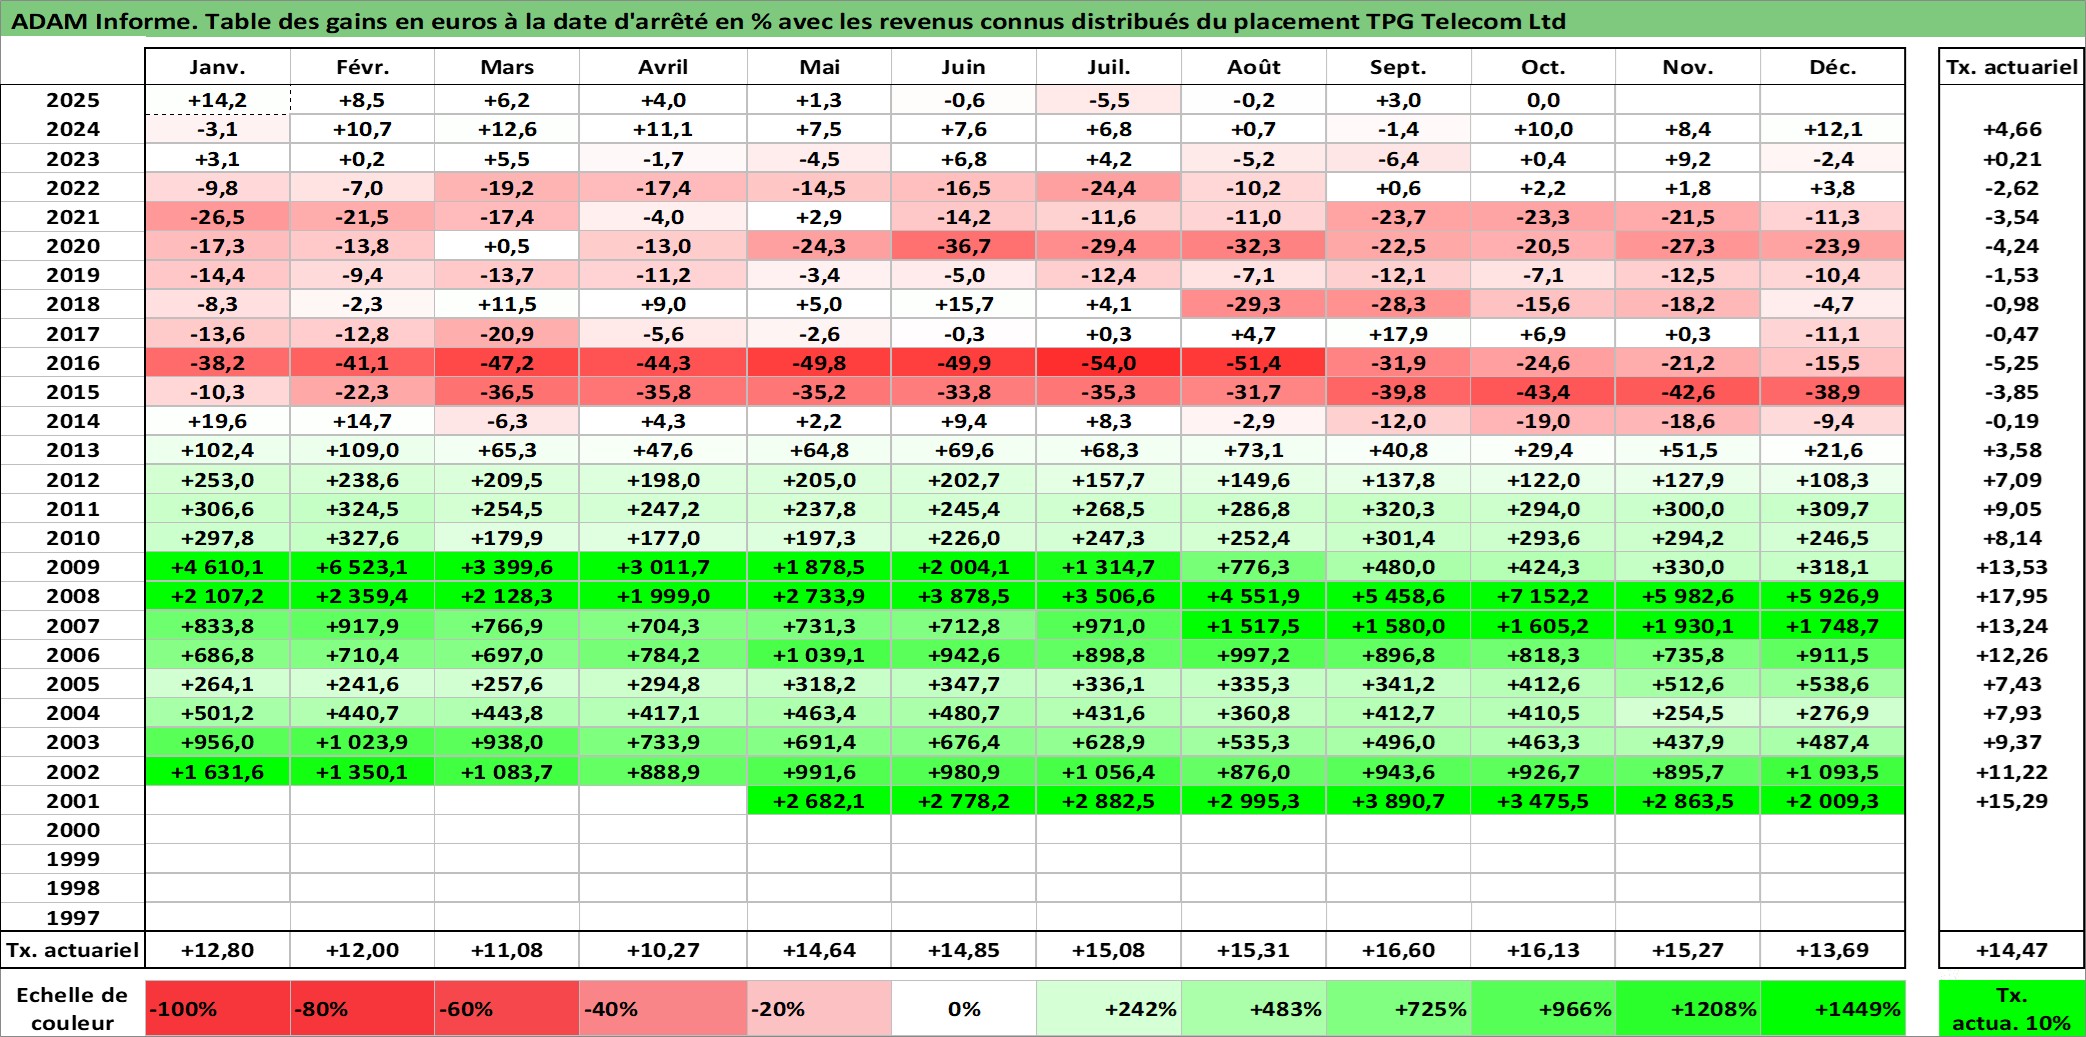Select the +1449% bright green swatch
The width and height of the screenshot is (2086, 1037).
(x=1832, y=1008)
